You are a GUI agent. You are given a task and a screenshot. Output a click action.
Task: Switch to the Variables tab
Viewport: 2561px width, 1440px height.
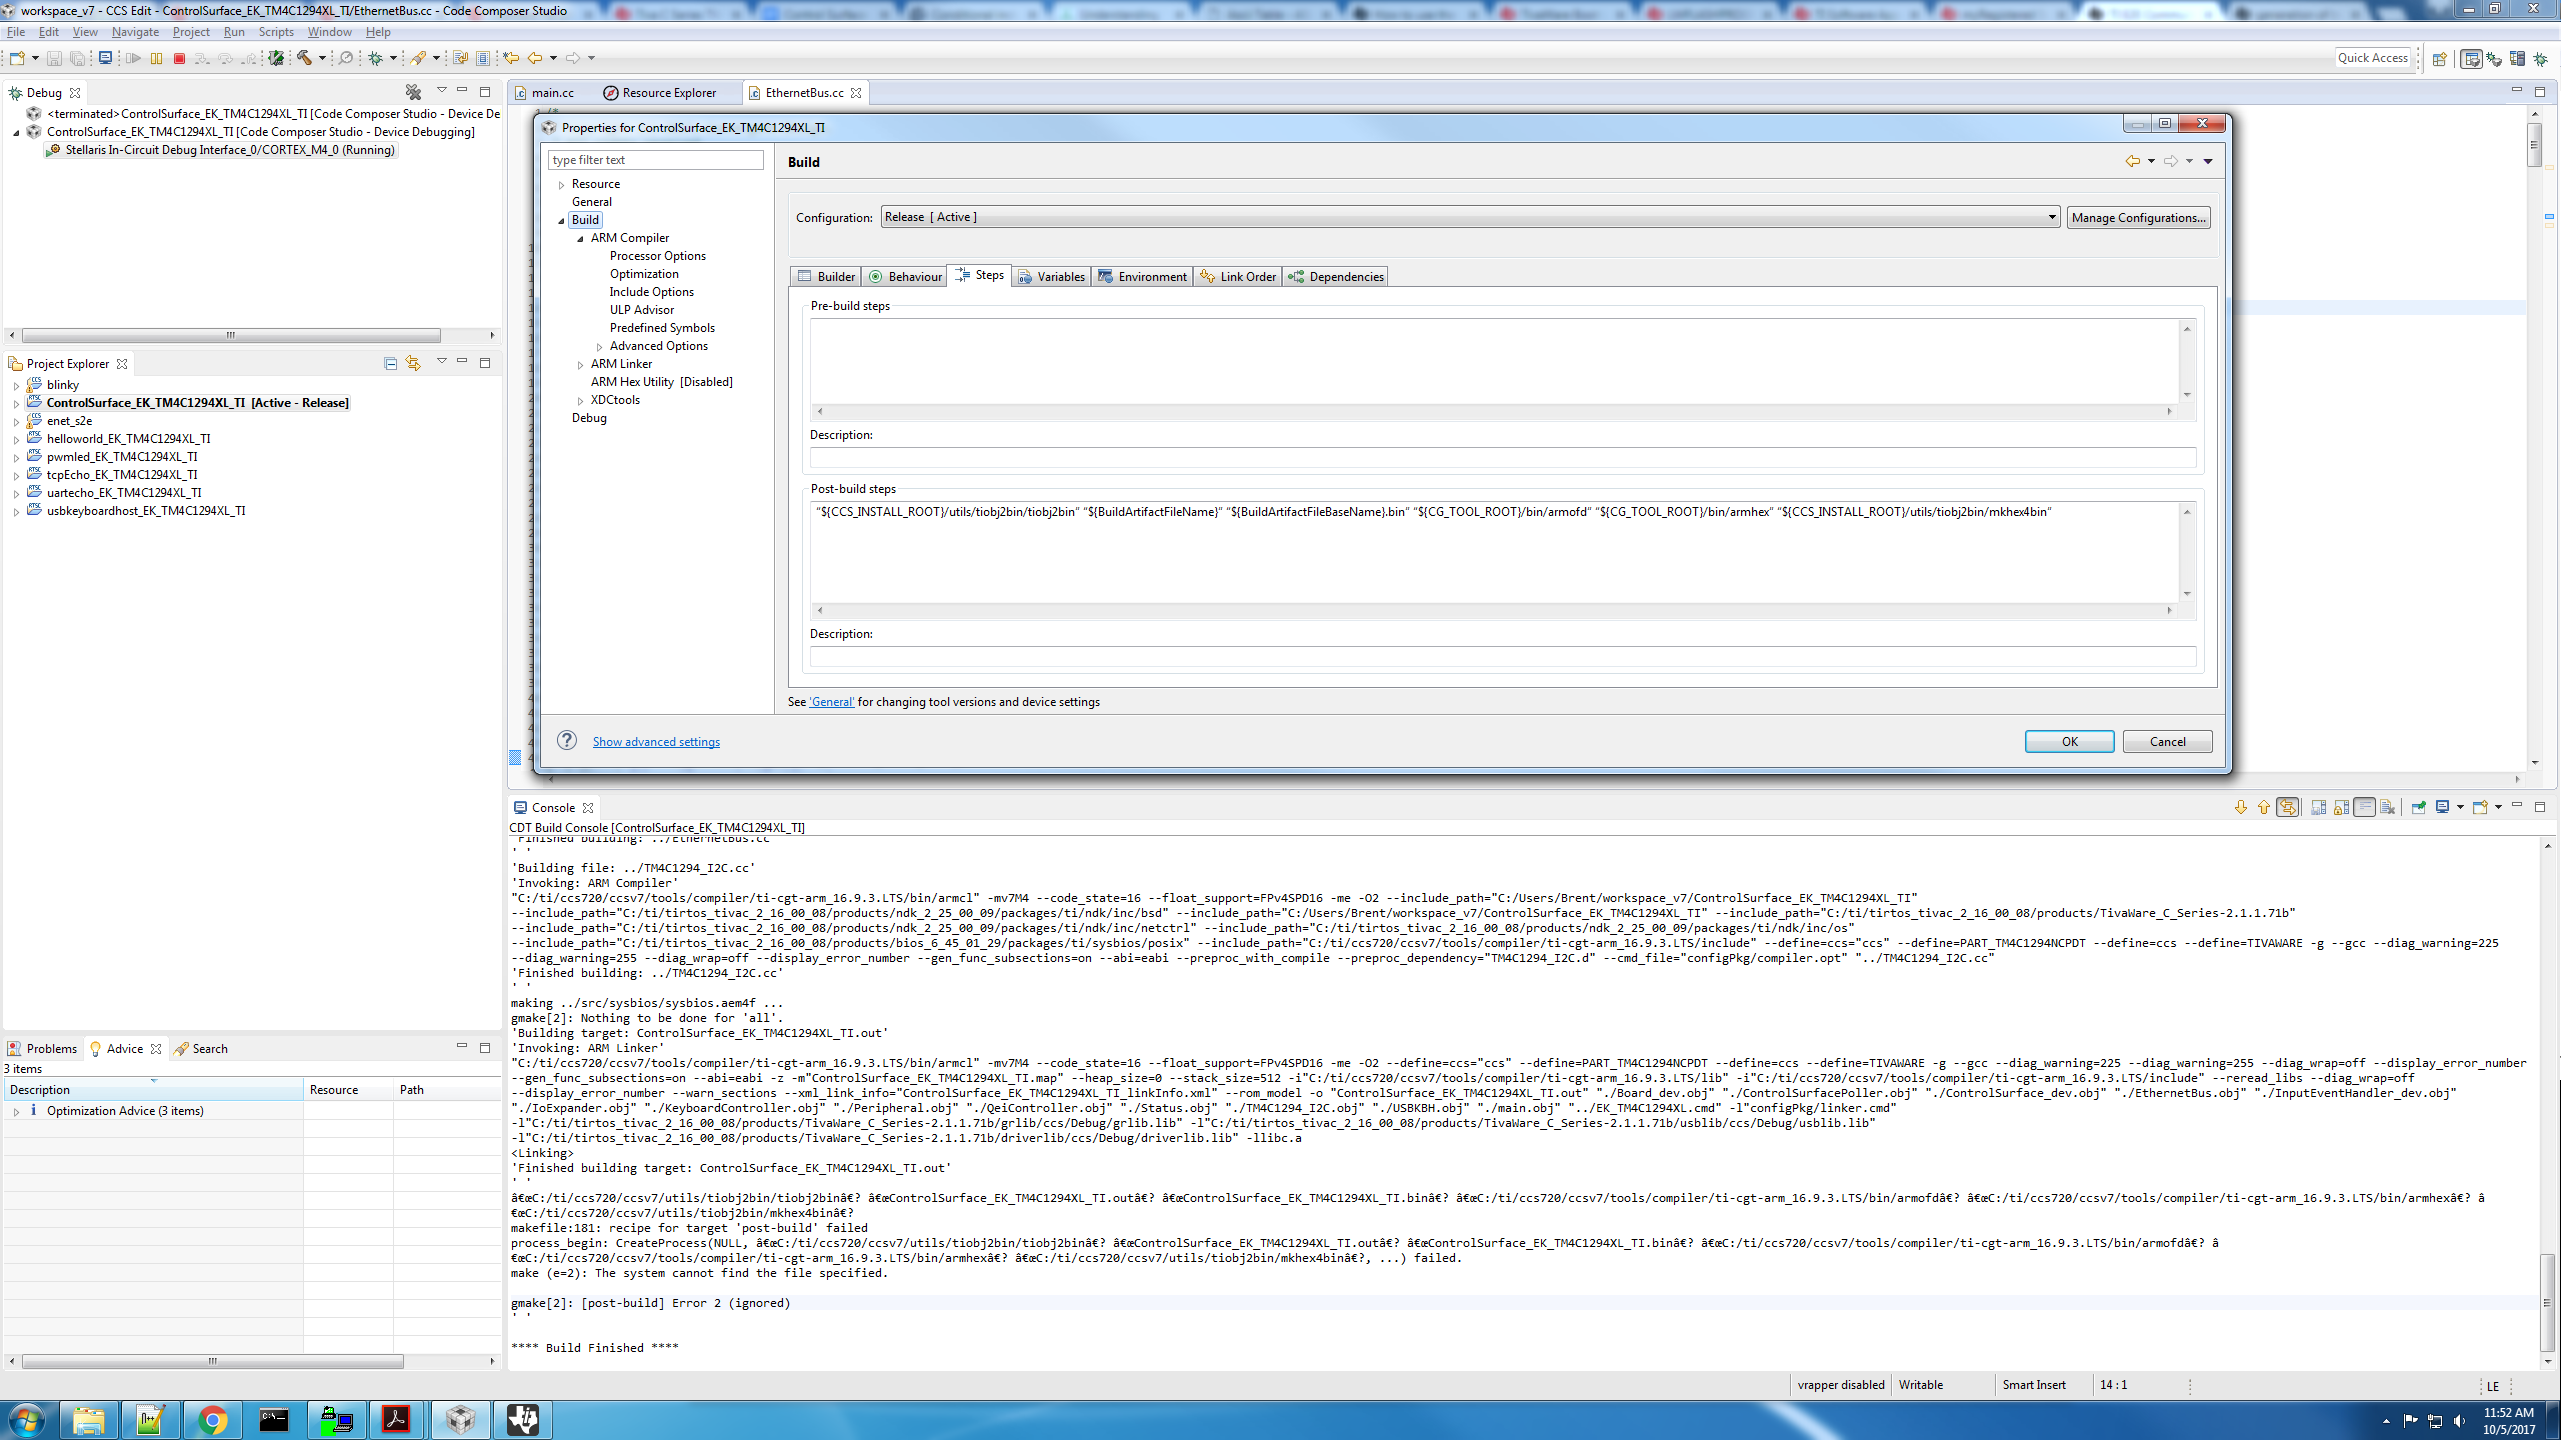pyautogui.click(x=1051, y=277)
